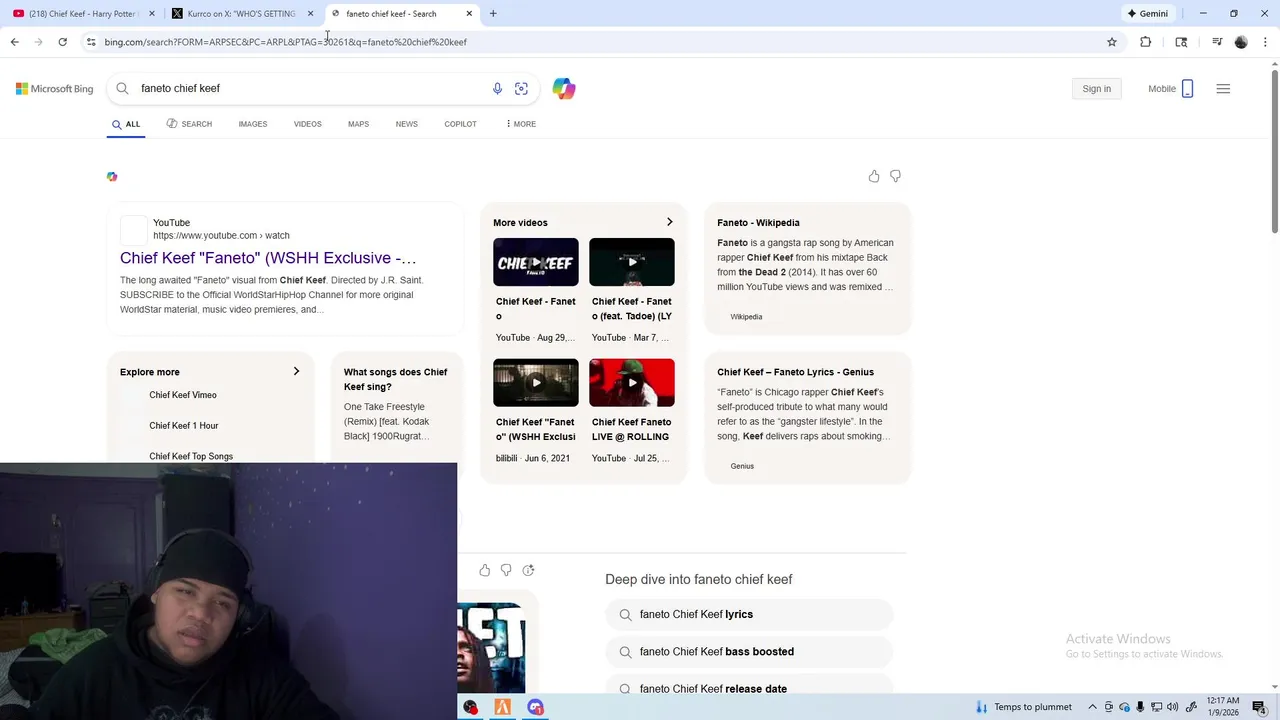The image size is (1280, 720).
Task: Open the Windows notification center icon
Action: tap(1259, 707)
